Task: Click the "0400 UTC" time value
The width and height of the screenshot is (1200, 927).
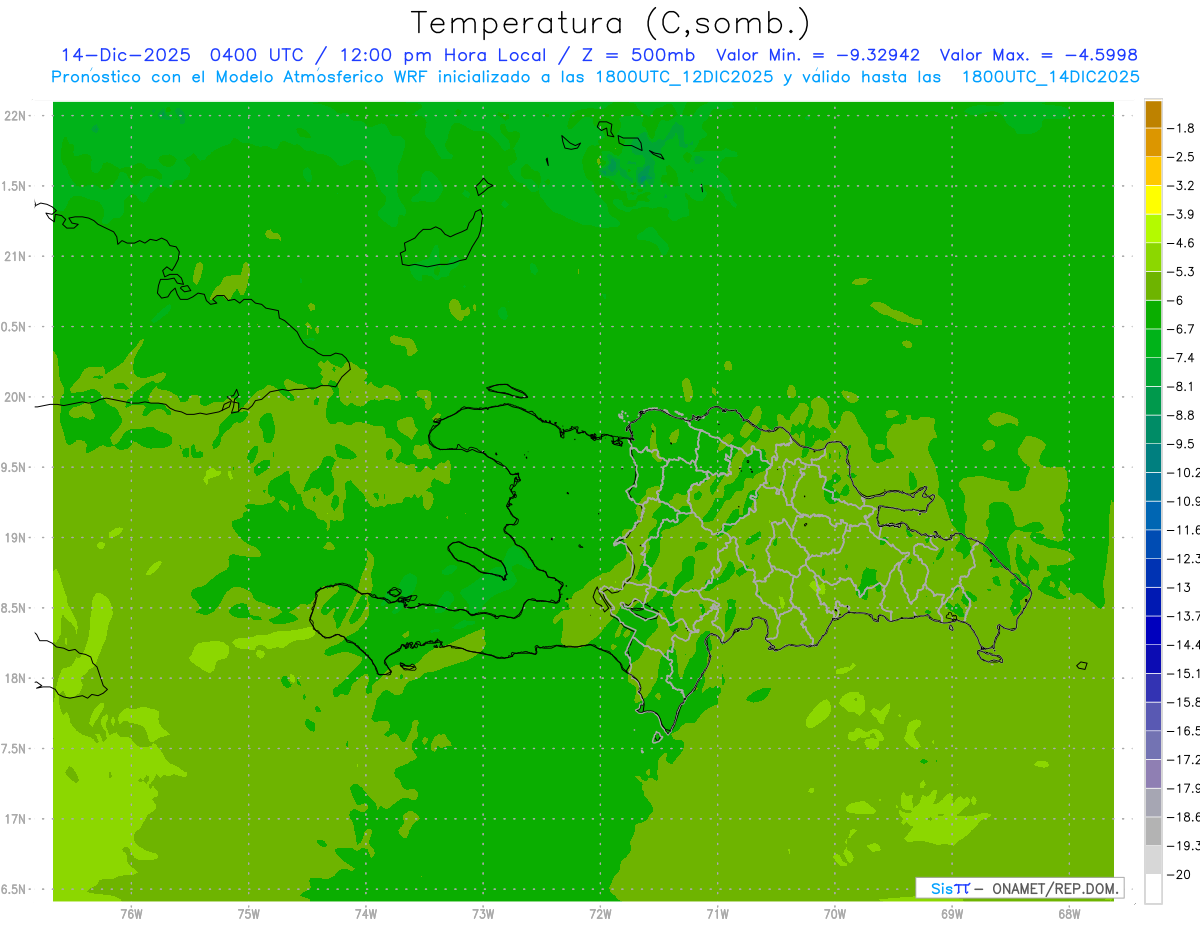Action: [260, 55]
